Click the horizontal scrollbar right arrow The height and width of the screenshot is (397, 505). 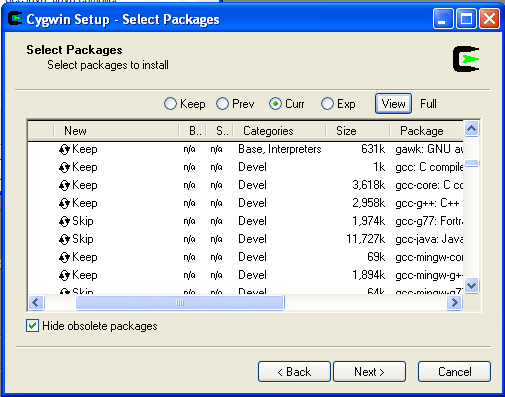pos(454,303)
